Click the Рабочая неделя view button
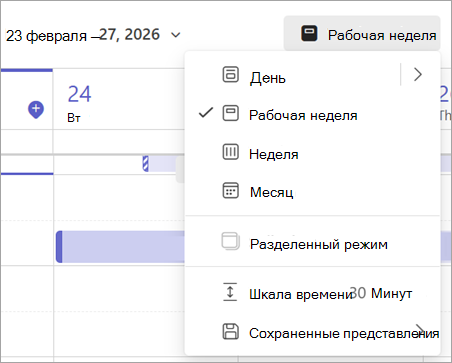Image resolution: width=452 pixels, height=363 pixels. pyautogui.click(x=362, y=34)
